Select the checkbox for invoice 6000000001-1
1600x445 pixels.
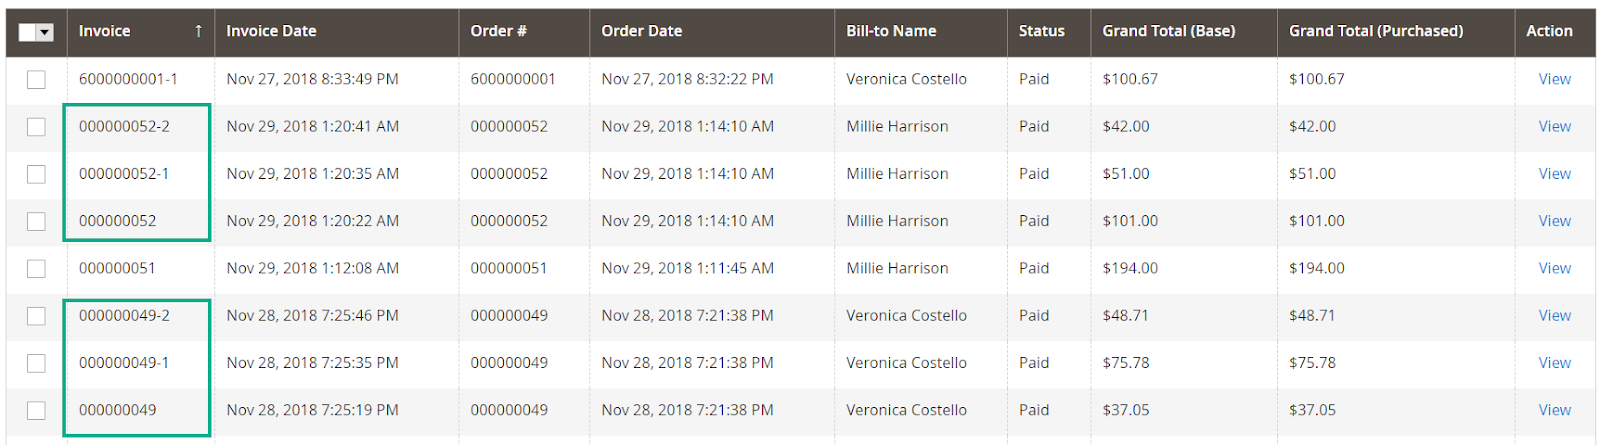pyautogui.click(x=36, y=79)
